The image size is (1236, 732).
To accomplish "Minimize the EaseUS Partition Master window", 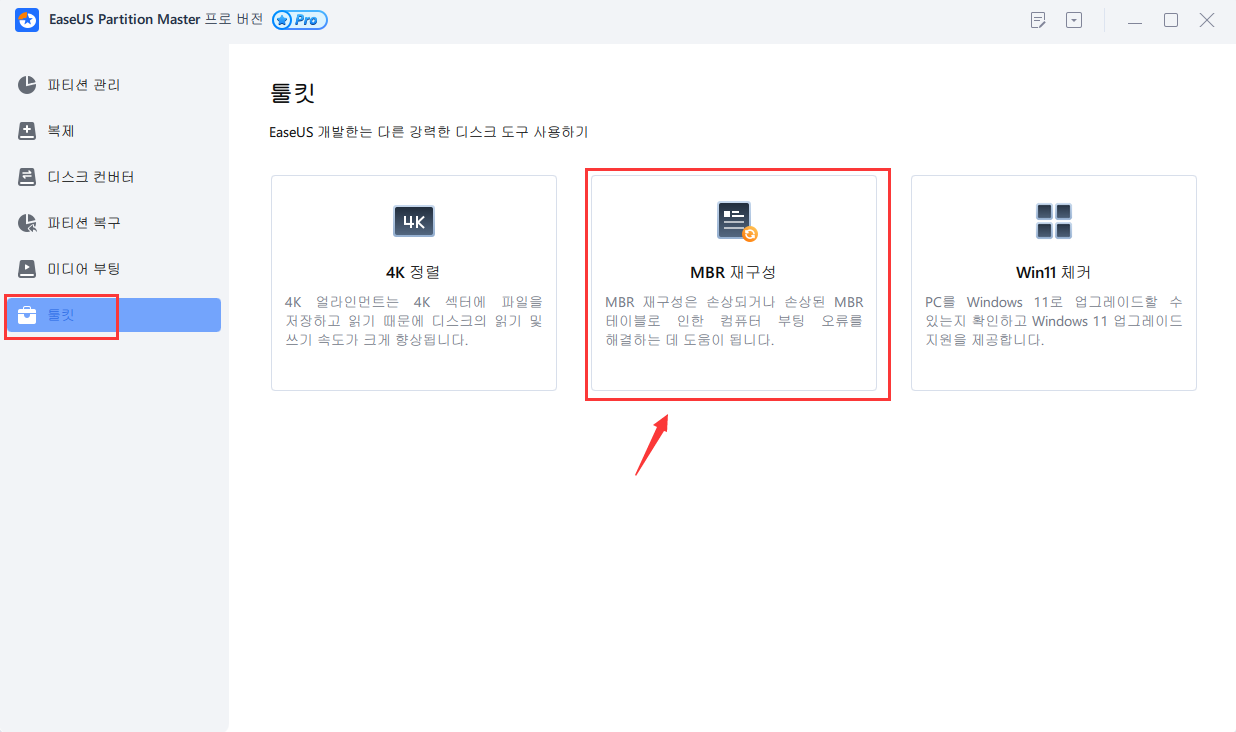I will 1134,21.
